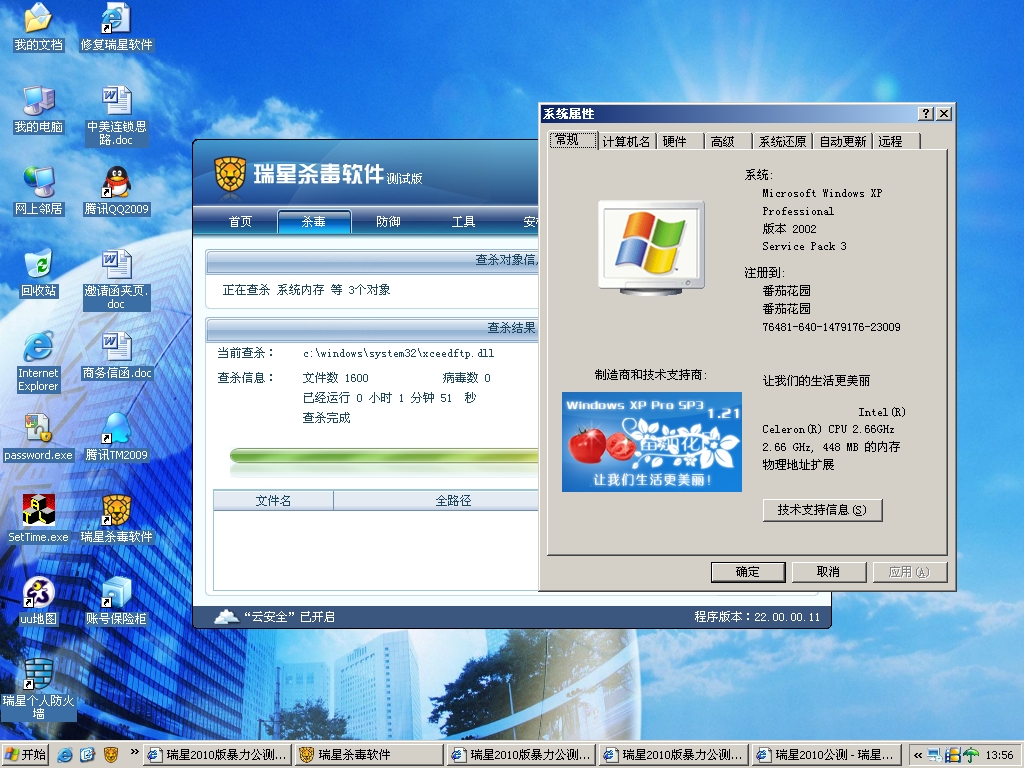
Task: Open the 开始 start menu
Action: (25, 755)
